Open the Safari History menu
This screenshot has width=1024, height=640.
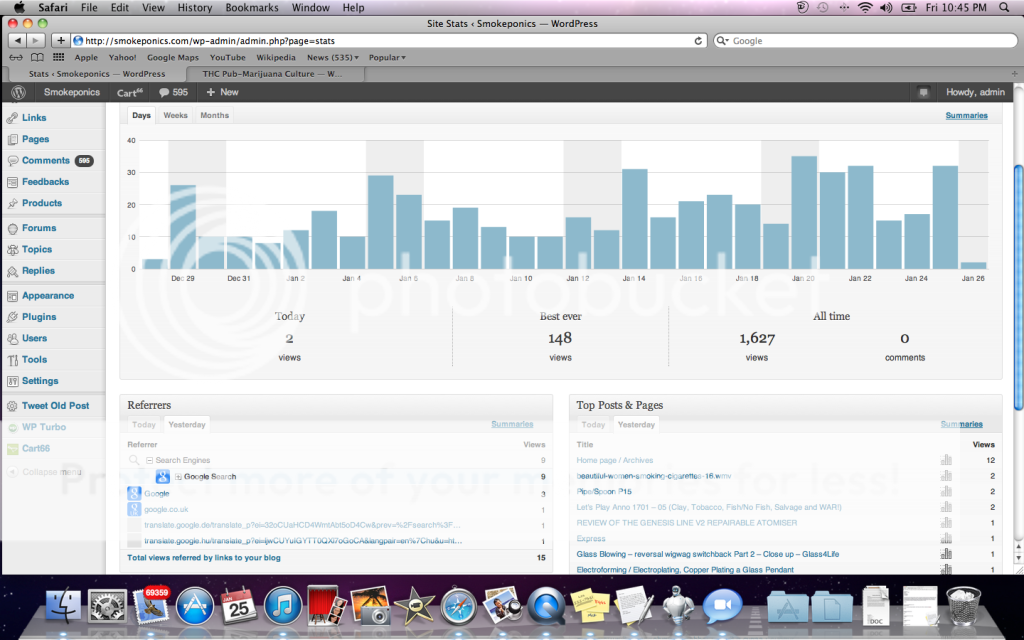[x=195, y=7]
